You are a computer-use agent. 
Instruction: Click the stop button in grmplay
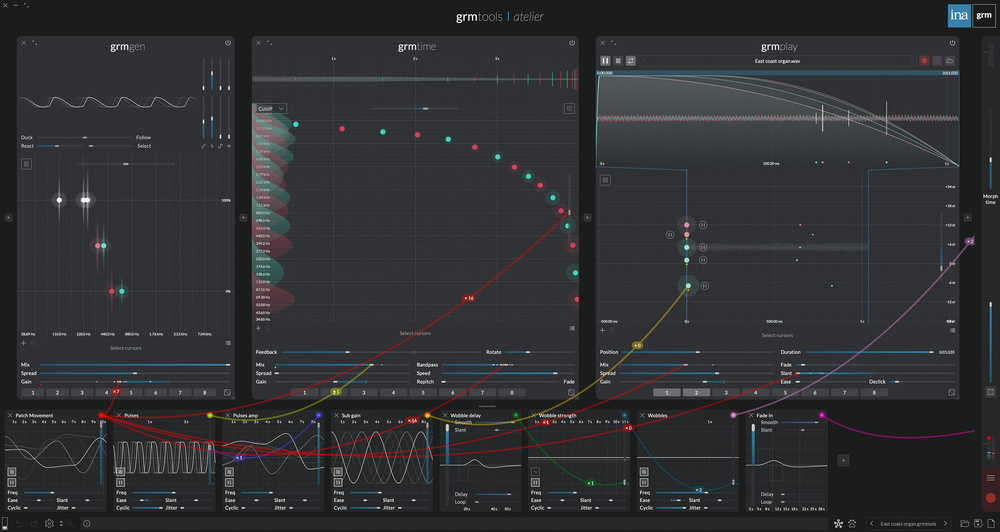point(618,61)
